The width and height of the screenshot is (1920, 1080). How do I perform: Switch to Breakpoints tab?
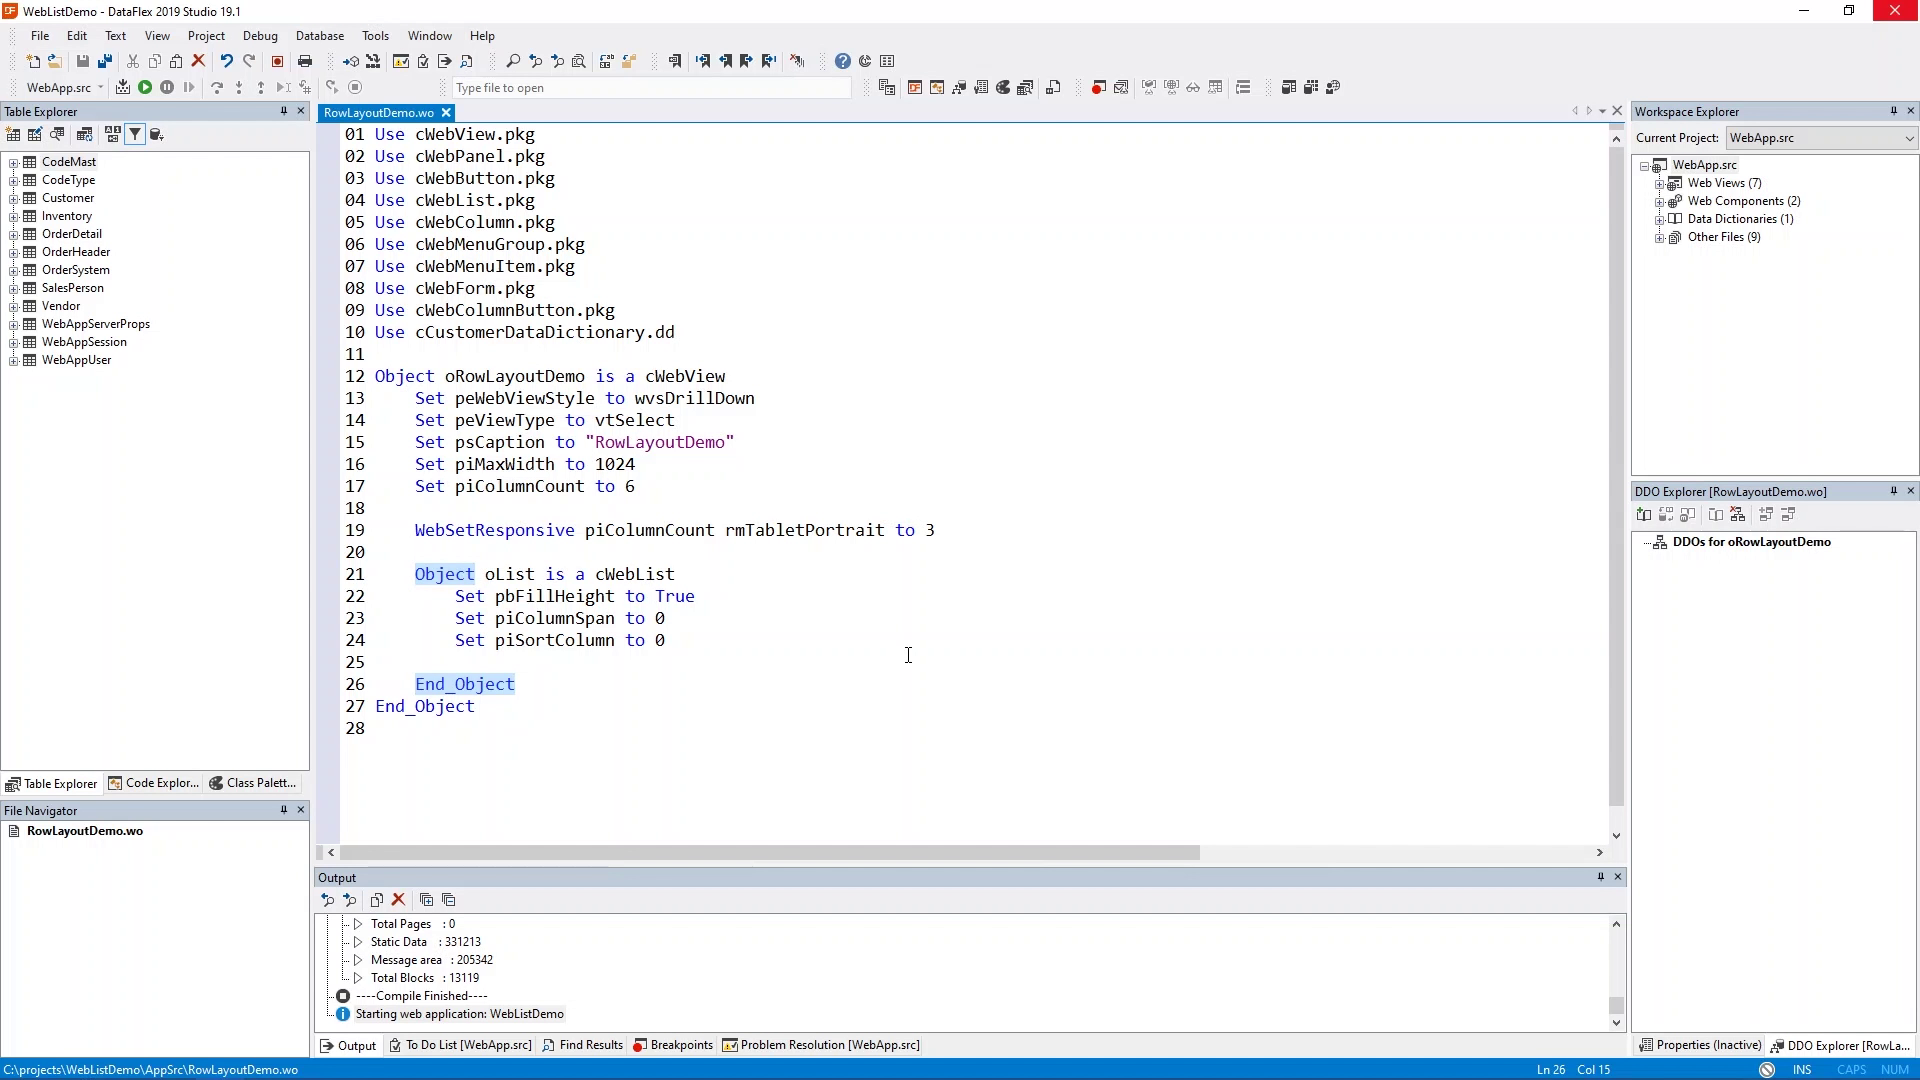point(673,1045)
